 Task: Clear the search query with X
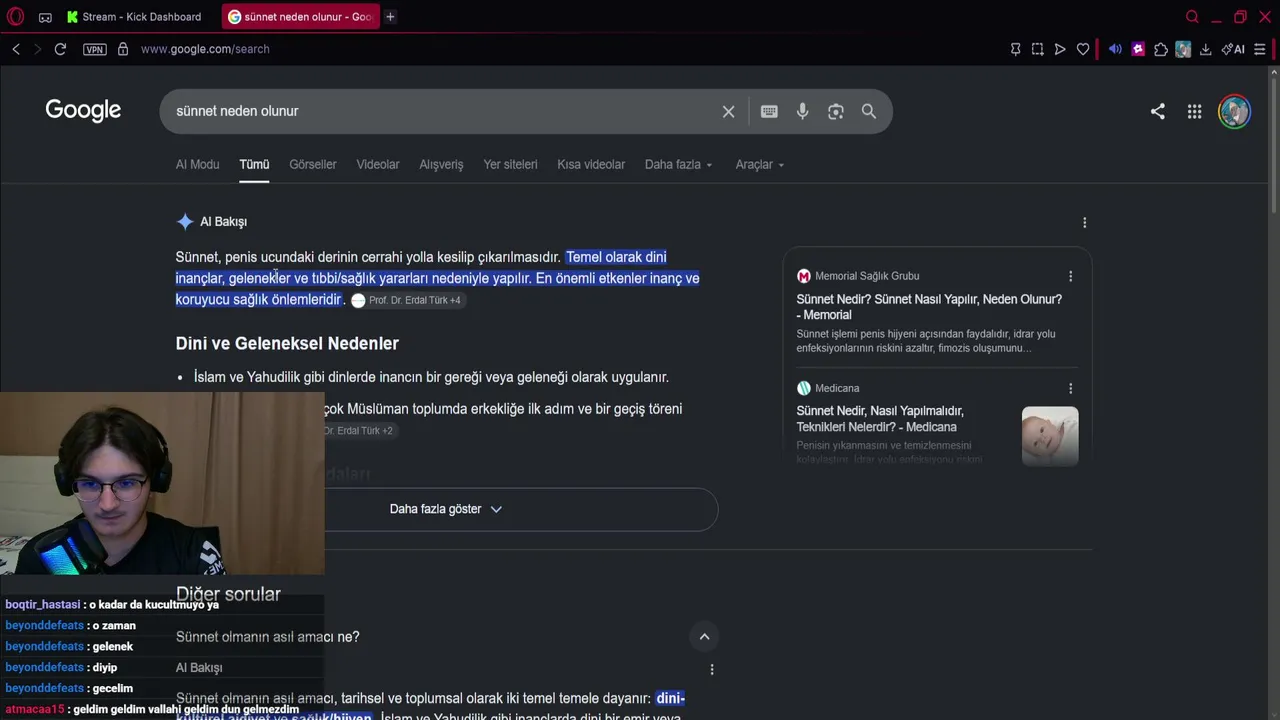point(728,111)
